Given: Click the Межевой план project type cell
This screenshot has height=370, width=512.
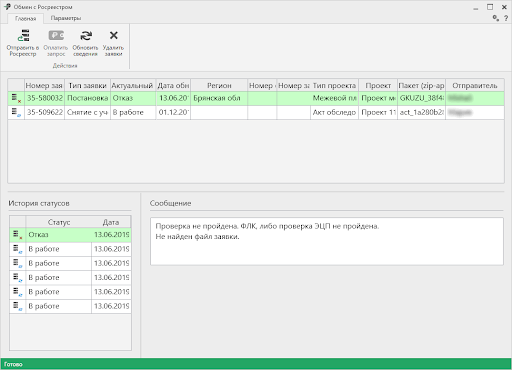Looking at the screenshot, I should pos(334,98).
